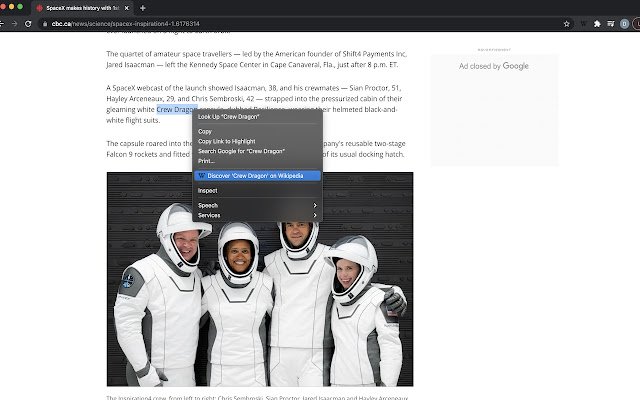
Task: Open a new browser tab
Action: [x=142, y=8]
